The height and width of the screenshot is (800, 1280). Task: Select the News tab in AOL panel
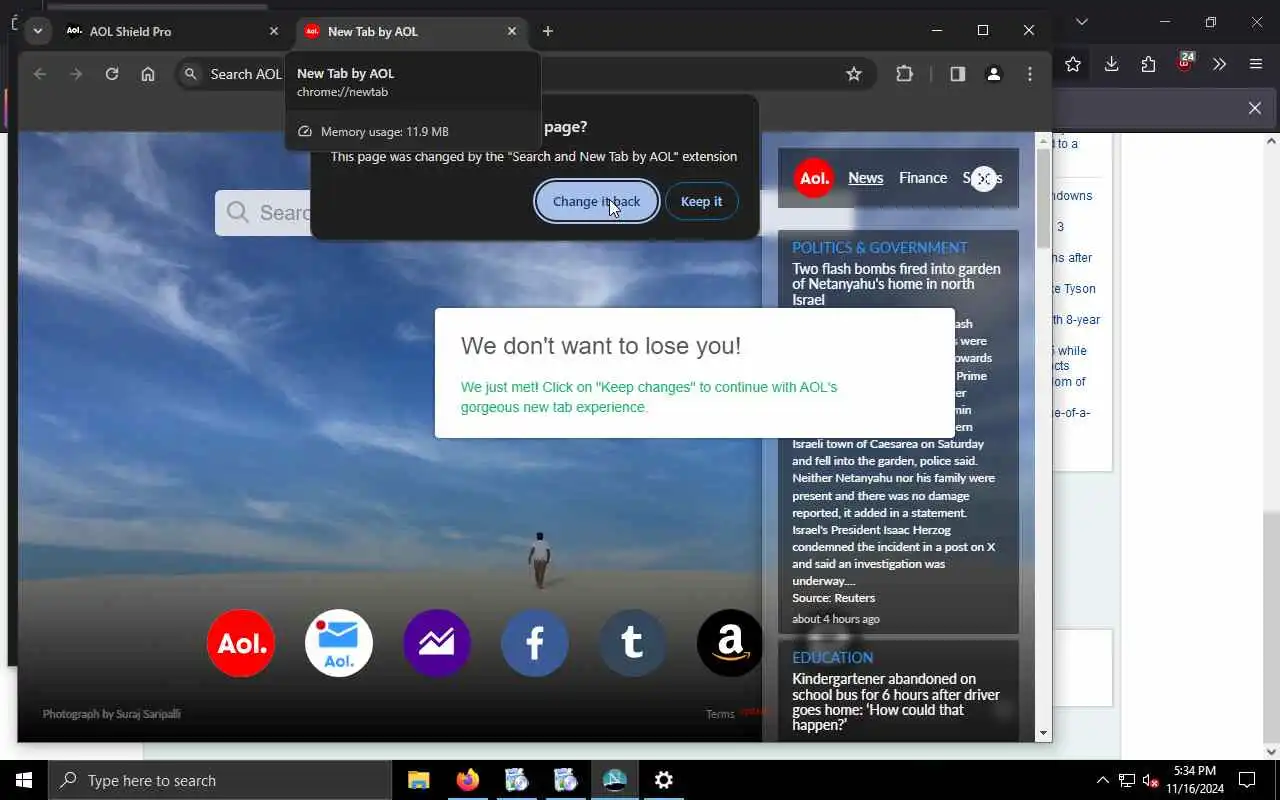866,178
